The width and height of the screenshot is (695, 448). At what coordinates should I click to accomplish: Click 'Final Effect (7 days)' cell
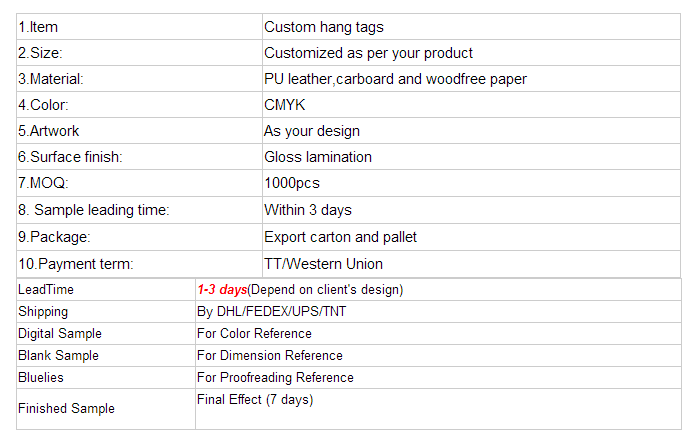coord(438,409)
